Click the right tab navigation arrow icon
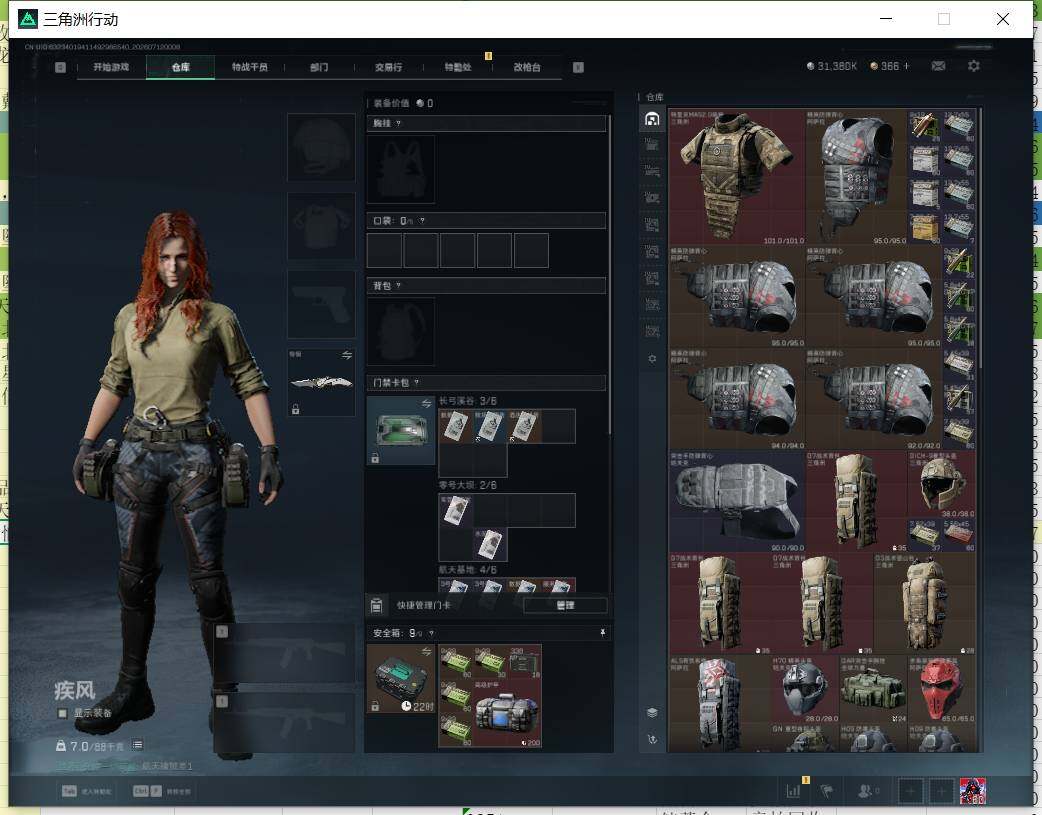 click(578, 67)
